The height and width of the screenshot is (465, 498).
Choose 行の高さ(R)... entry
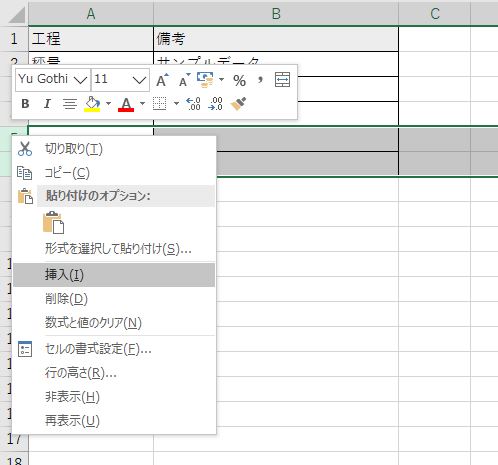pyautogui.click(x=114, y=373)
